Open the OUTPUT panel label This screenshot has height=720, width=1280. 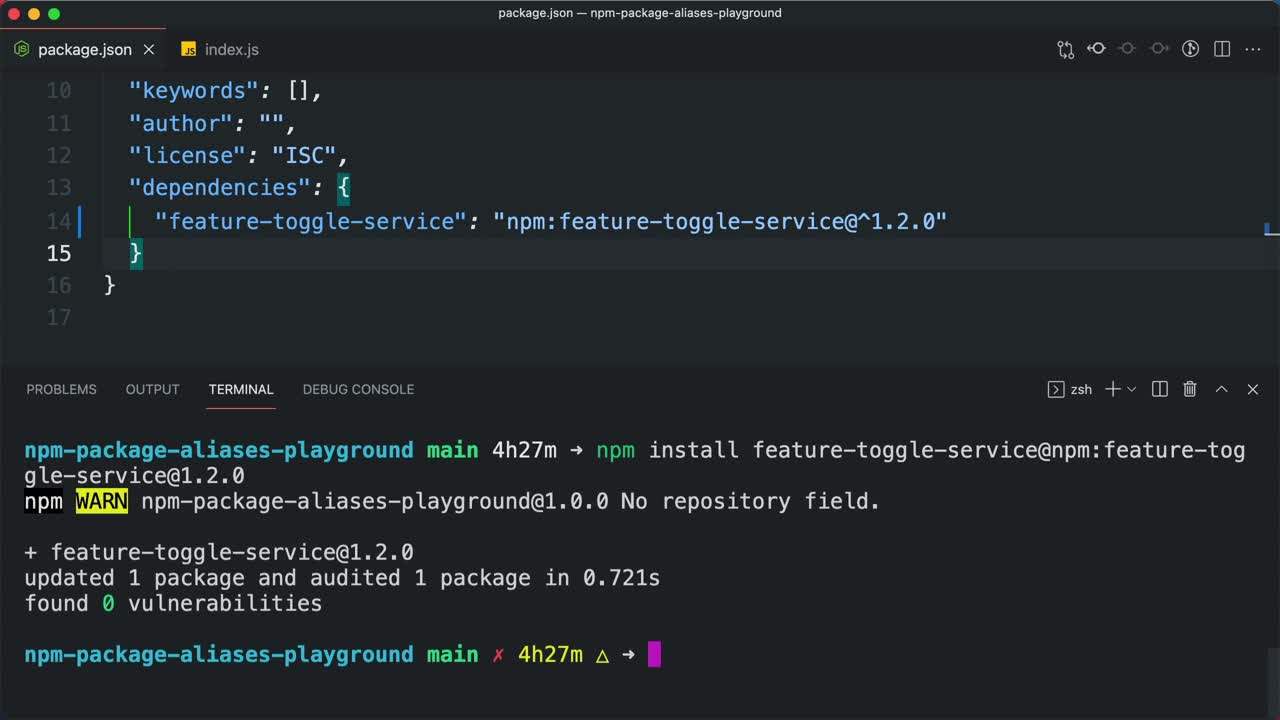point(152,389)
